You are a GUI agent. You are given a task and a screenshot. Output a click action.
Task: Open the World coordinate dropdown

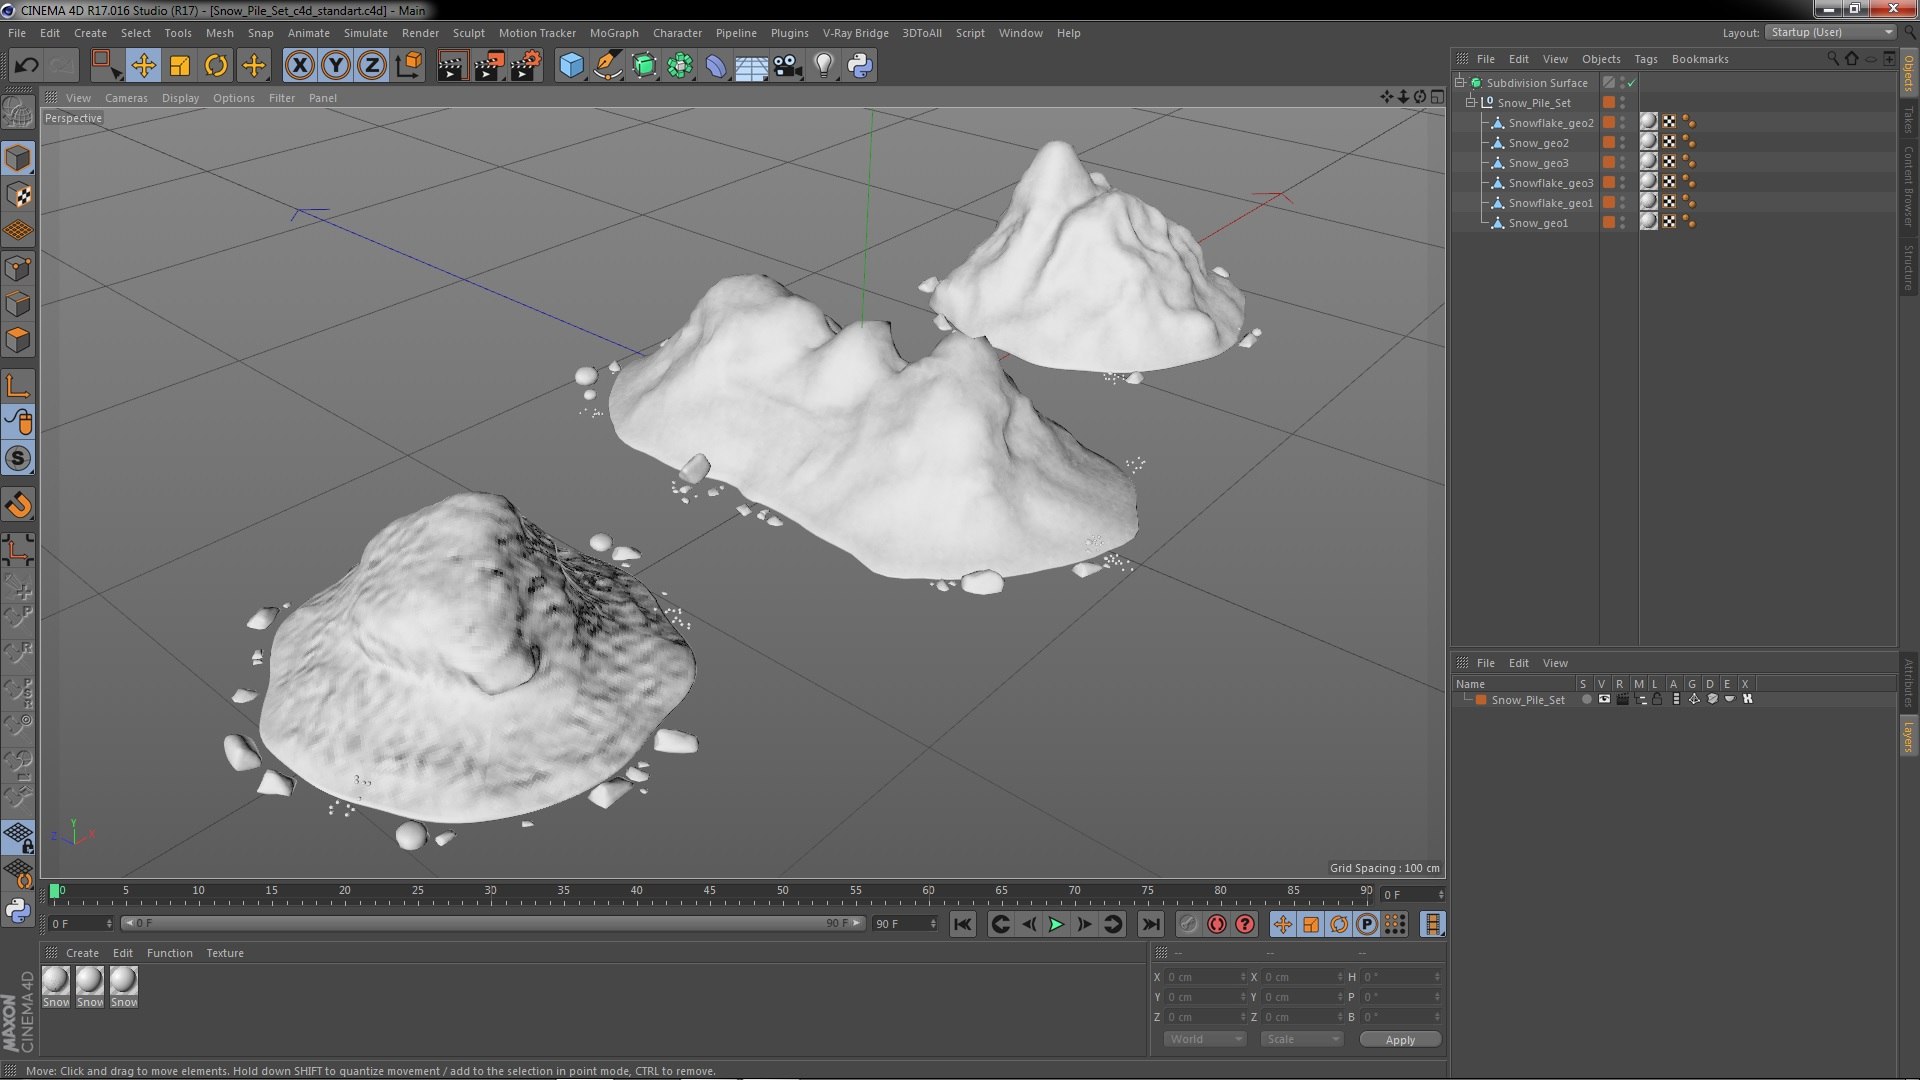(x=1205, y=1039)
